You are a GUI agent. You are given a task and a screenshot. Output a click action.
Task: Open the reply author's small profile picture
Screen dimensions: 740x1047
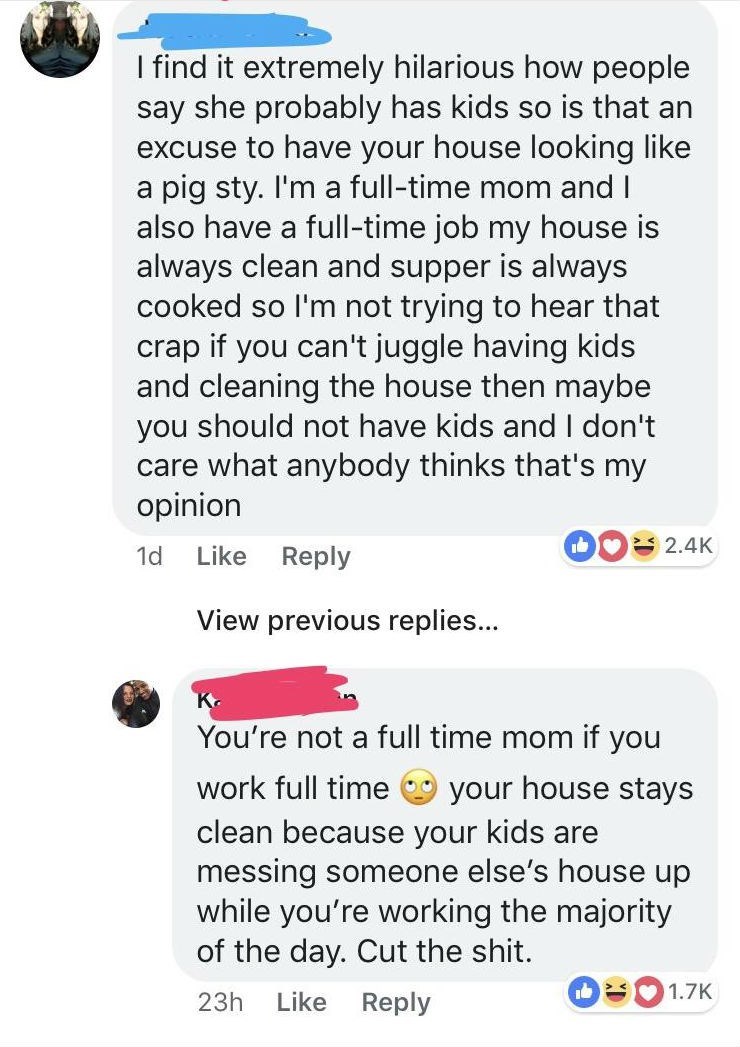135,703
